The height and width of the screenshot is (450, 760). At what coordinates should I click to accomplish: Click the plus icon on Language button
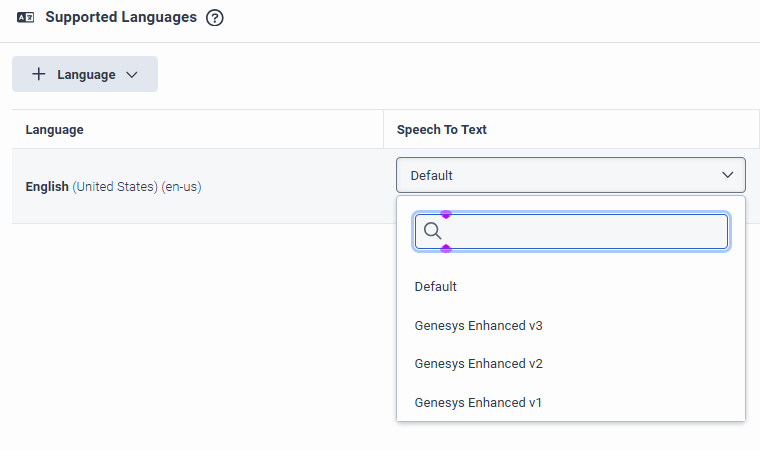pos(39,74)
